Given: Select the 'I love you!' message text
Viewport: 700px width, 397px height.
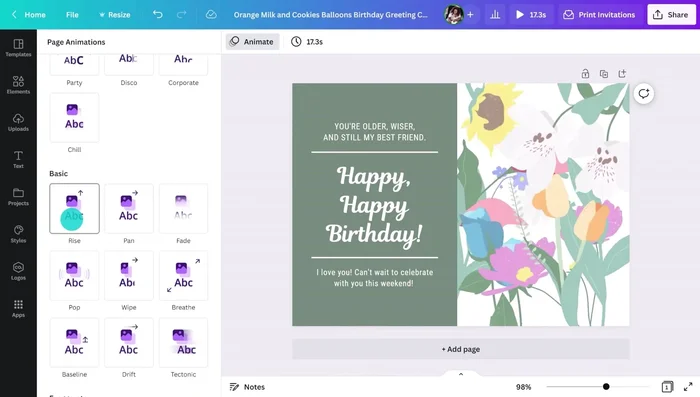Looking at the screenshot, I should (x=375, y=277).
